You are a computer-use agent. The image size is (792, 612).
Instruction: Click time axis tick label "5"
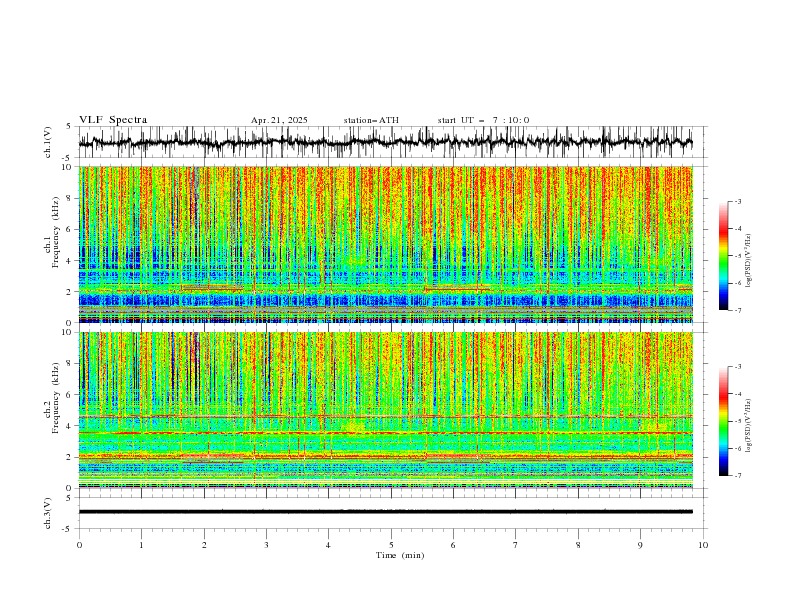tap(391, 545)
